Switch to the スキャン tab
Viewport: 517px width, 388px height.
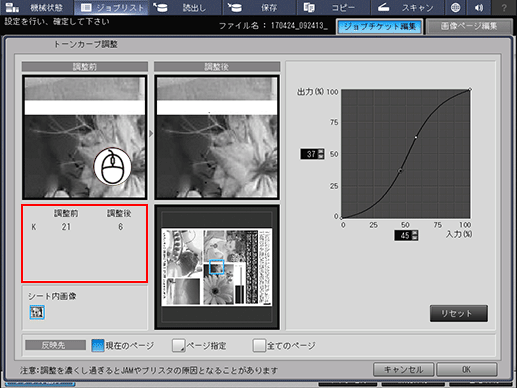(x=407, y=7)
